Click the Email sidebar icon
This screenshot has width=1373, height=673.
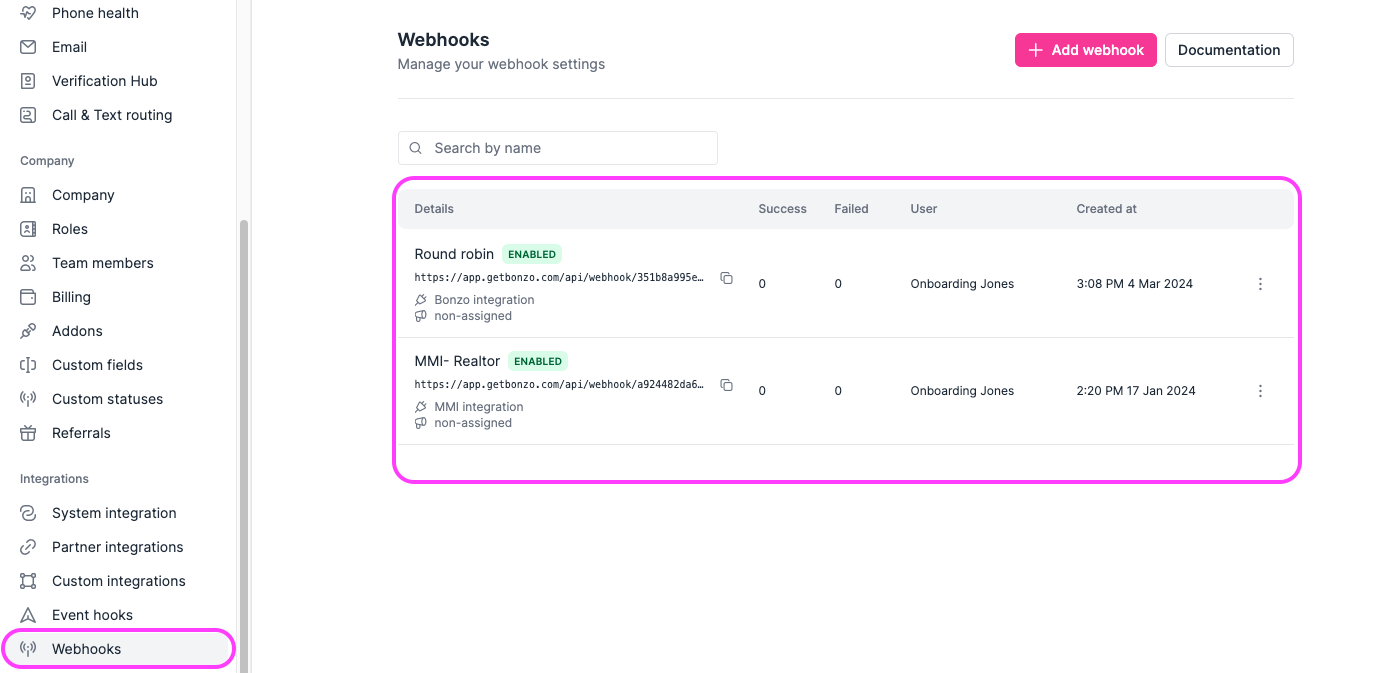(28, 46)
